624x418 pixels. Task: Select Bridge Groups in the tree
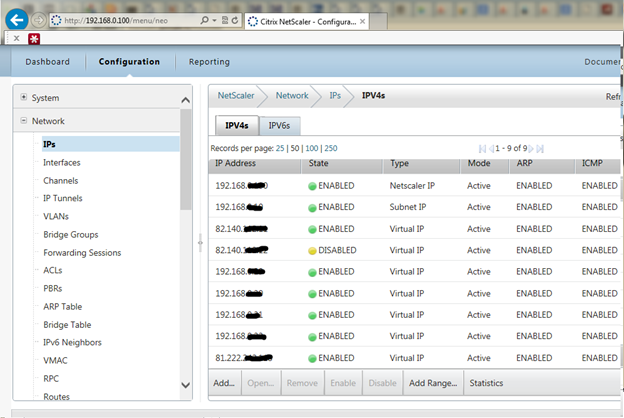70,234
